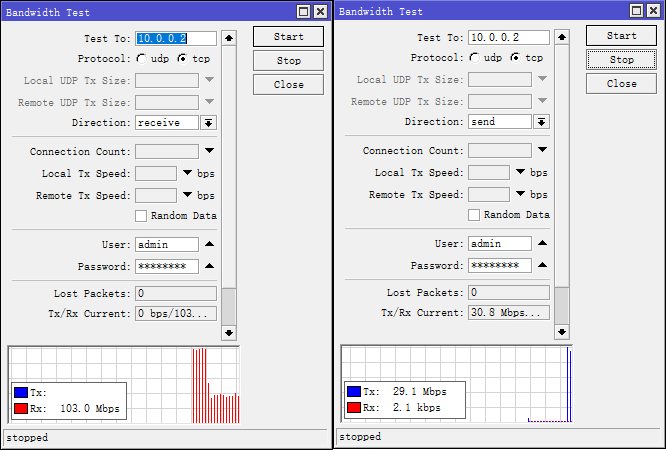Viewport: 666px width, 450px height.
Task: Open Direction dropdown showing send
Action: 541,122
